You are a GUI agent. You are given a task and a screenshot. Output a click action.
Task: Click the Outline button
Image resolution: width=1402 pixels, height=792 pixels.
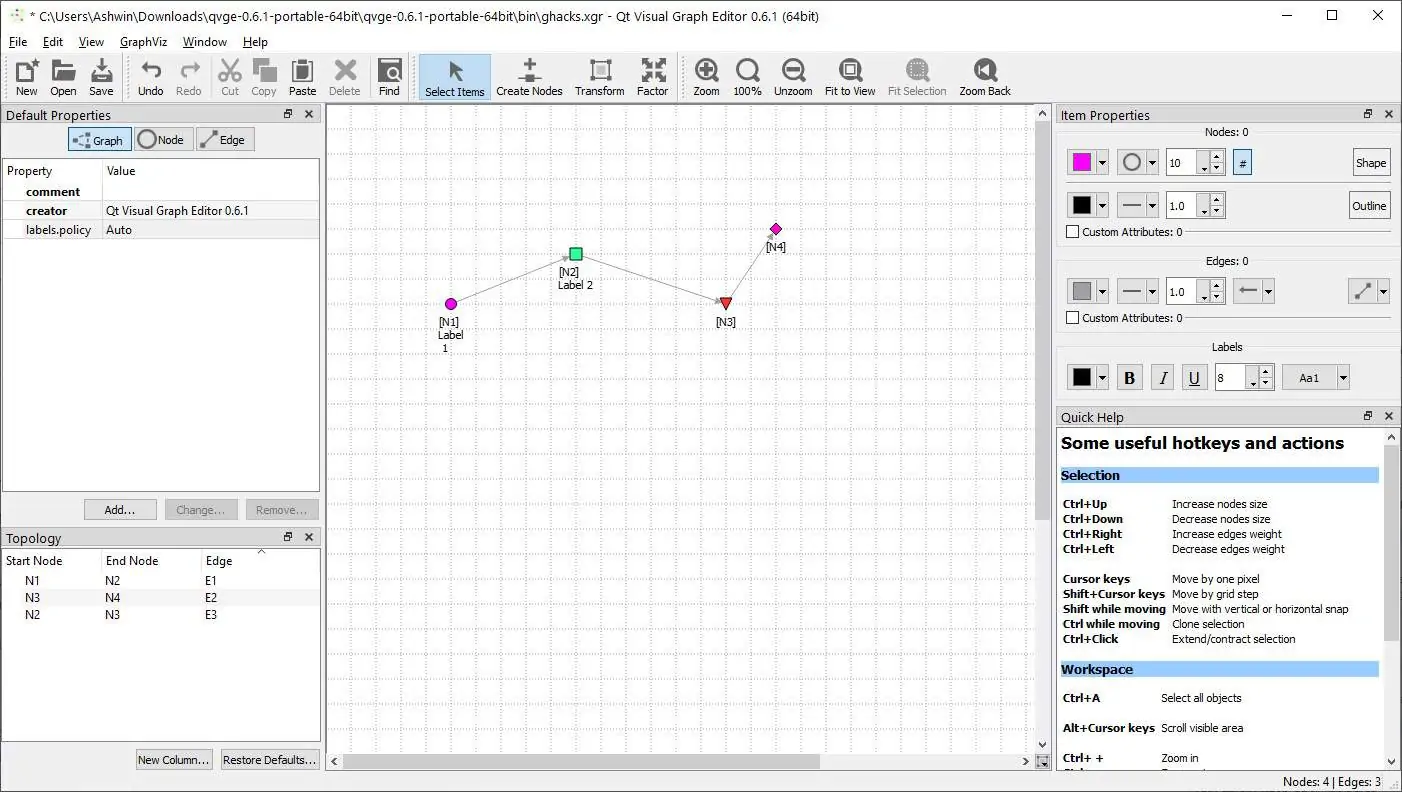pyautogui.click(x=1369, y=206)
